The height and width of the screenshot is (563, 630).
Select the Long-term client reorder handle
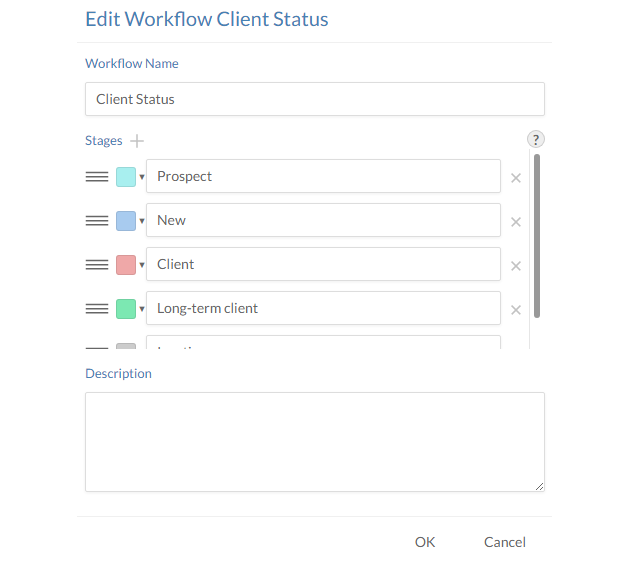(97, 309)
